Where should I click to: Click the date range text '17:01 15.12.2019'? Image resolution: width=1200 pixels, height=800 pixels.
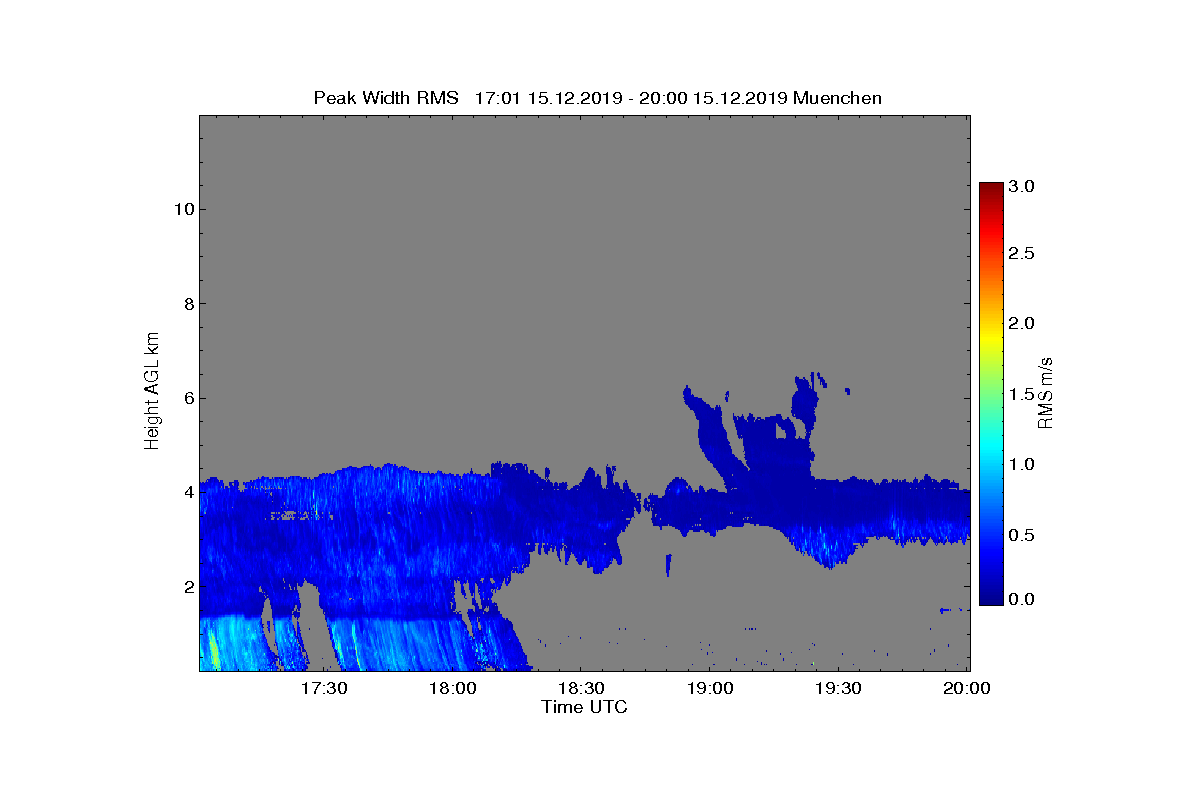click(x=550, y=98)
